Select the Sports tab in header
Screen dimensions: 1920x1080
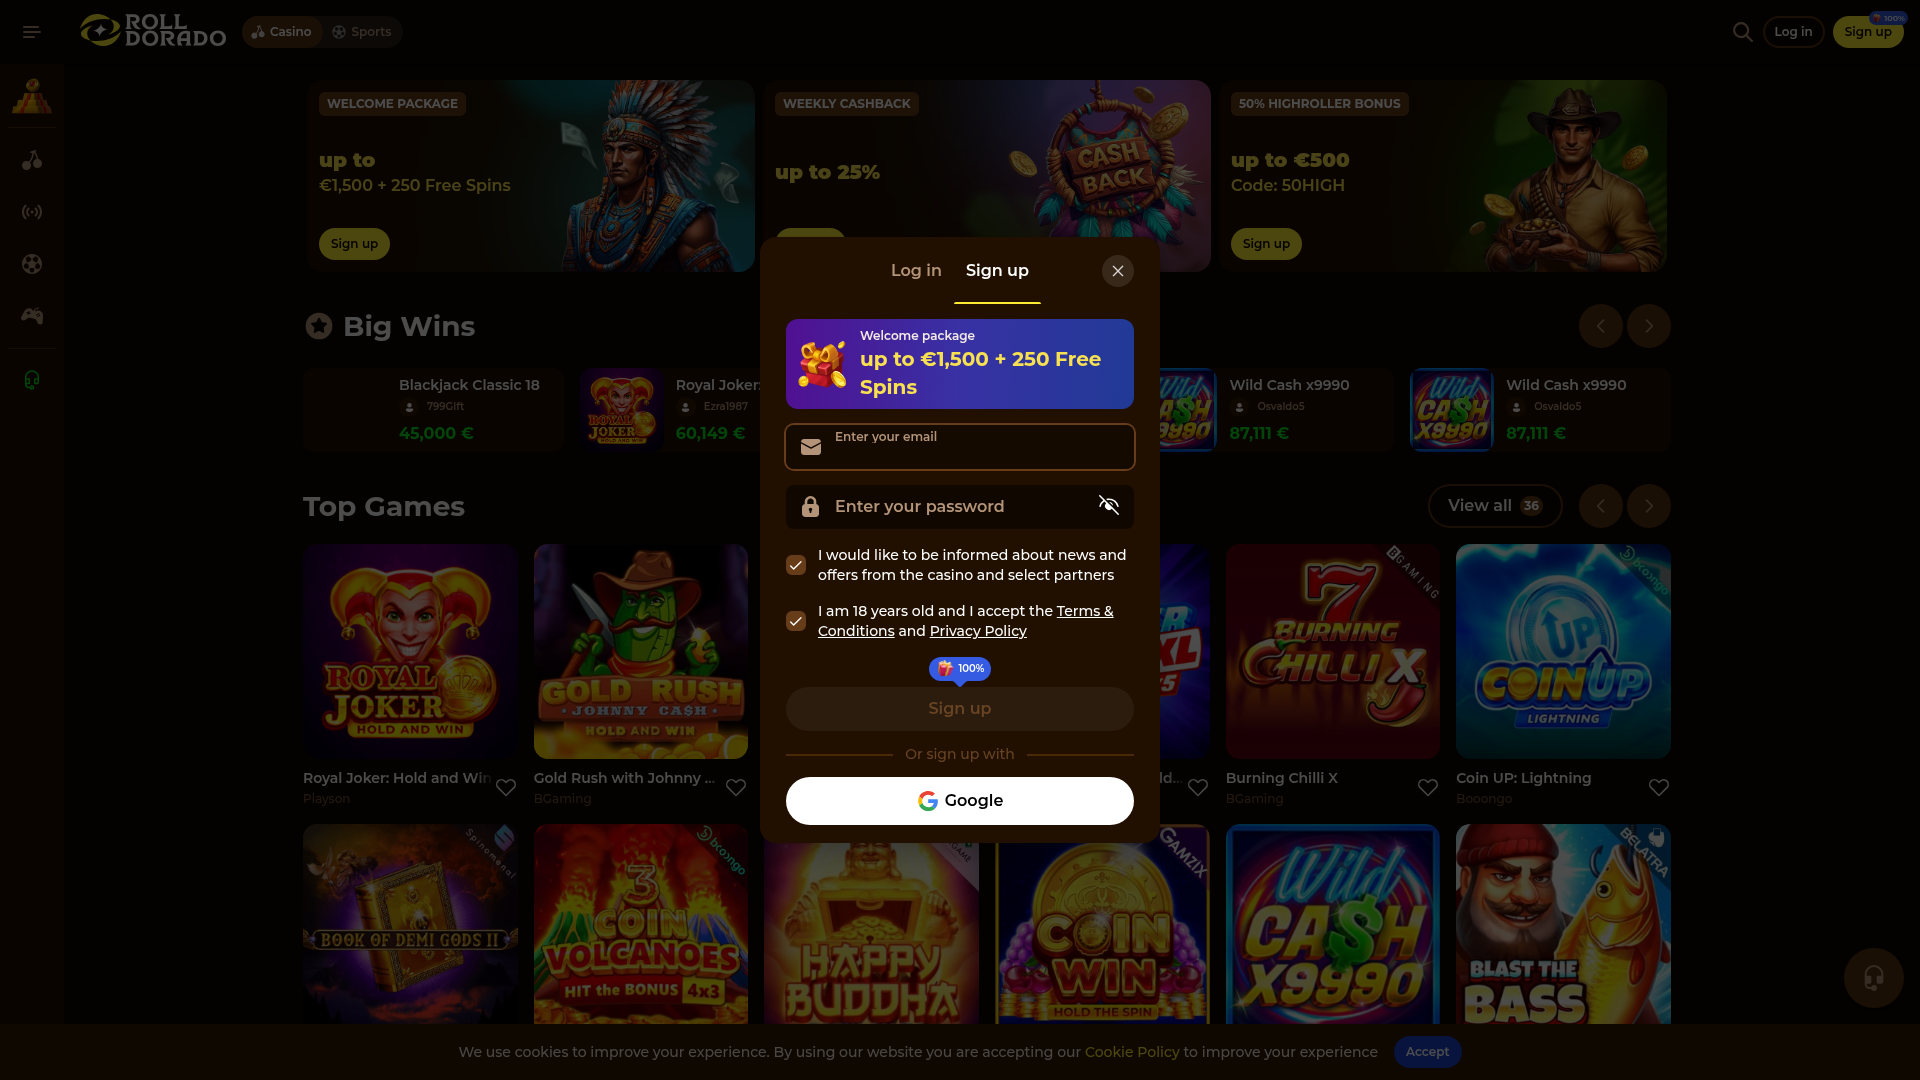(x=362, y=32)
